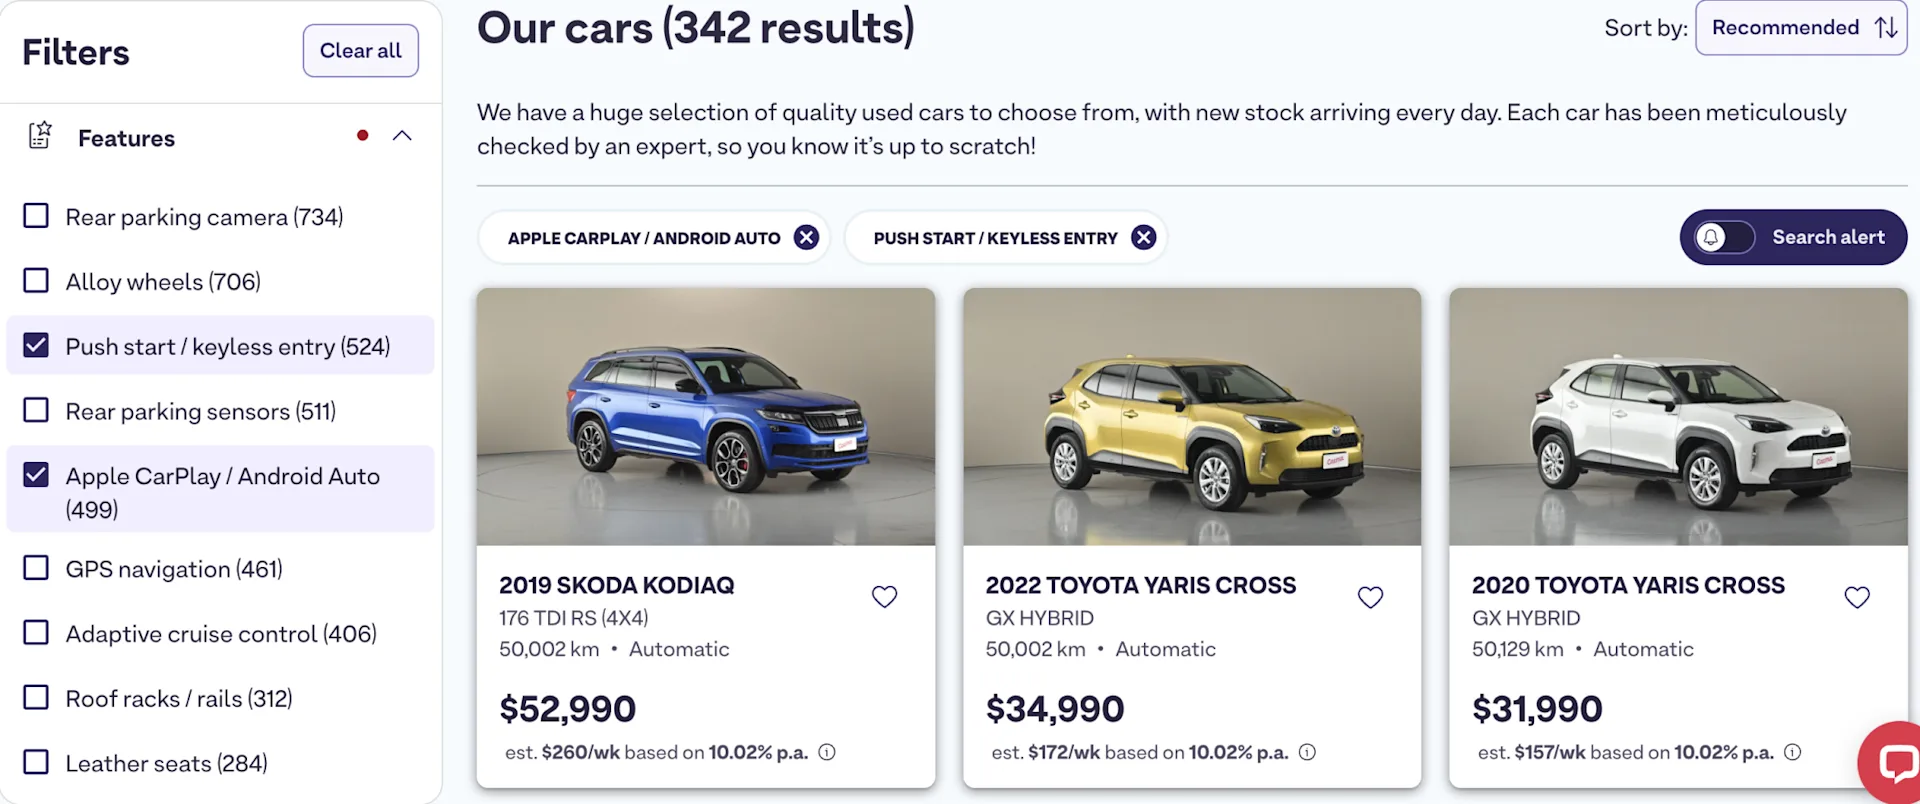
Task: Click the Clear all filters button
Action: pyautogui.click(x=360, y=51)
